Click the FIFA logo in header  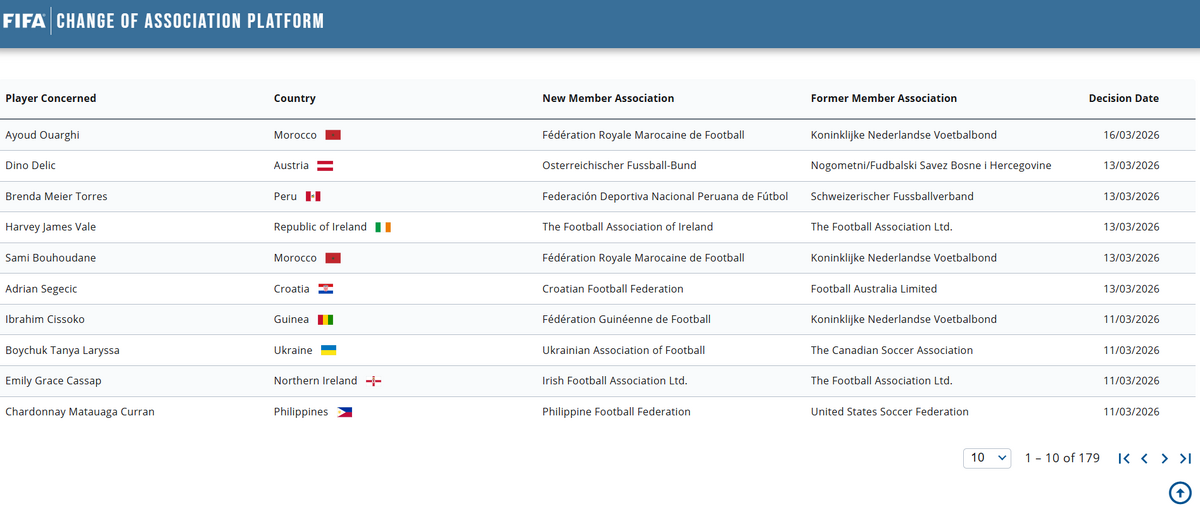(24, 21)
